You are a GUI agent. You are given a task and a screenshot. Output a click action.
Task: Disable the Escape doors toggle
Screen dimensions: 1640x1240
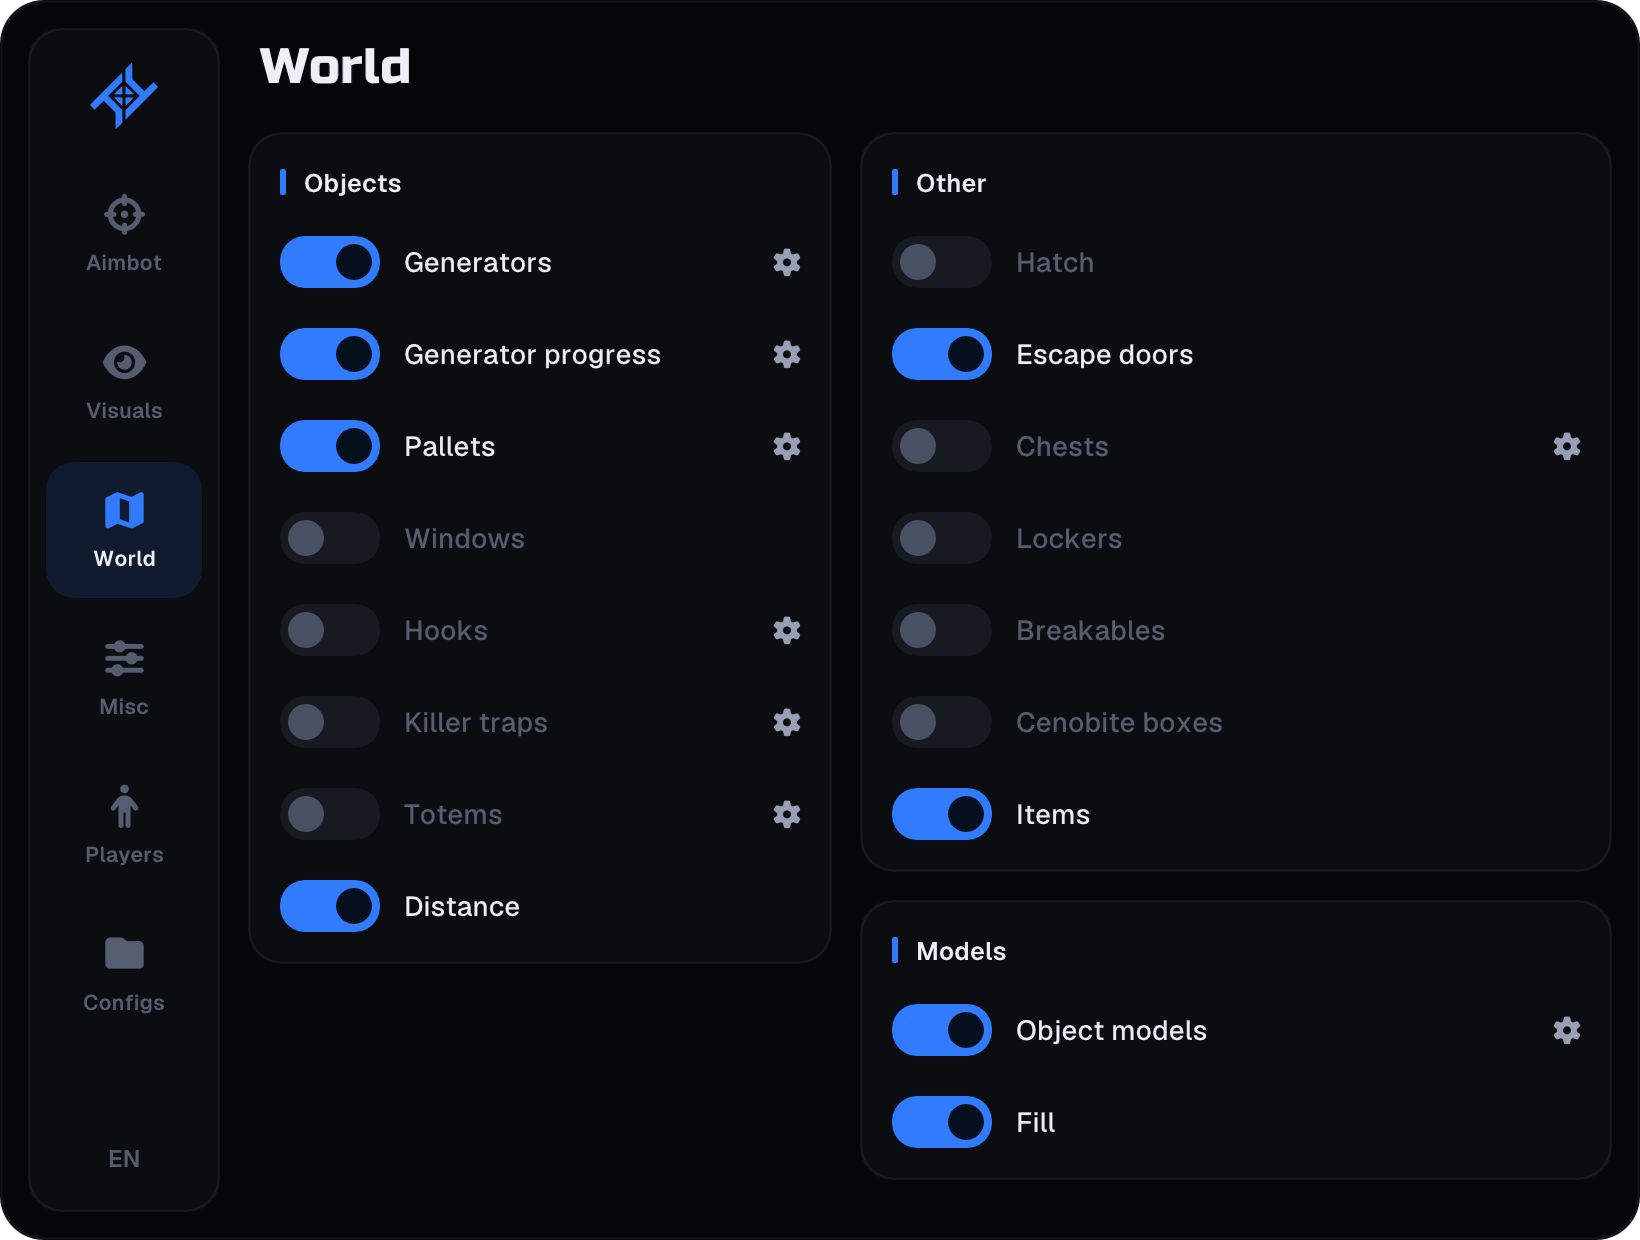tap(942, 354)
